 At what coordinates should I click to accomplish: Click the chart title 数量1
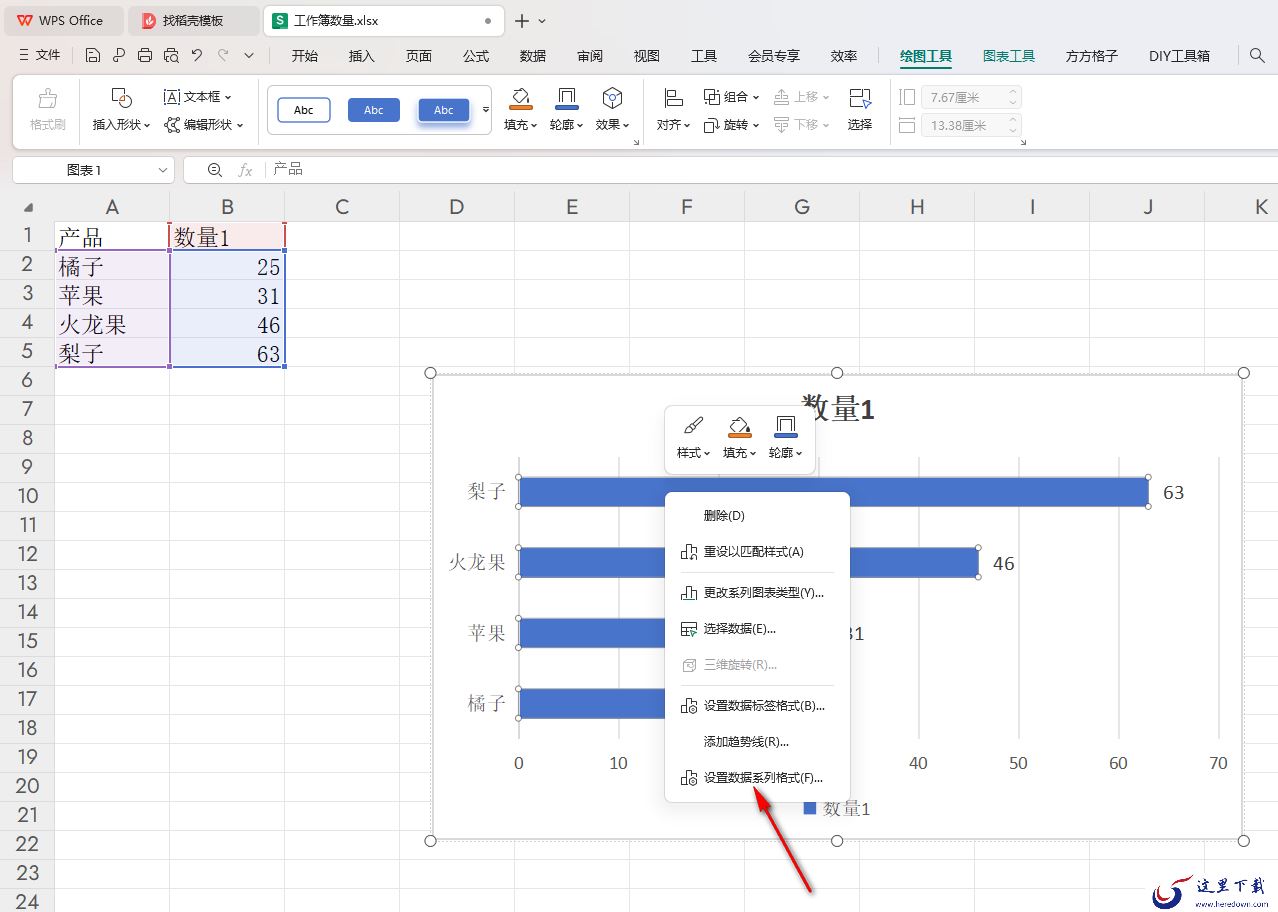click(x=838, y=409)
